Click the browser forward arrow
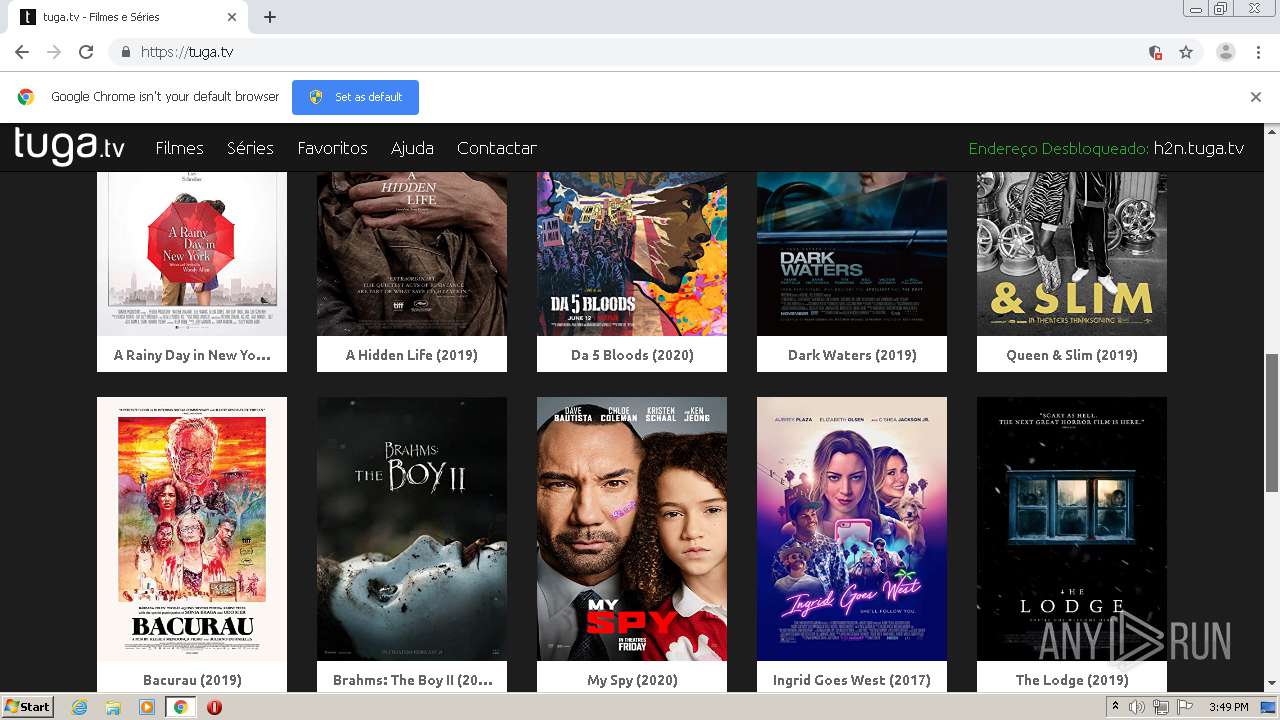This screenshot has width=1280, height=720. (54, 52)
